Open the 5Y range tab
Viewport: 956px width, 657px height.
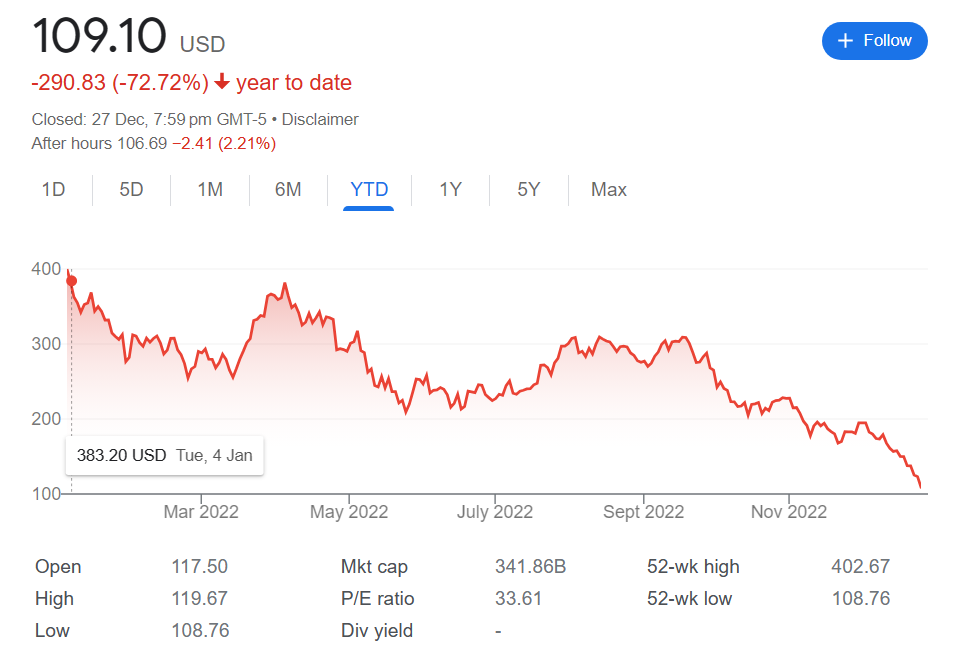coord(529,190)
